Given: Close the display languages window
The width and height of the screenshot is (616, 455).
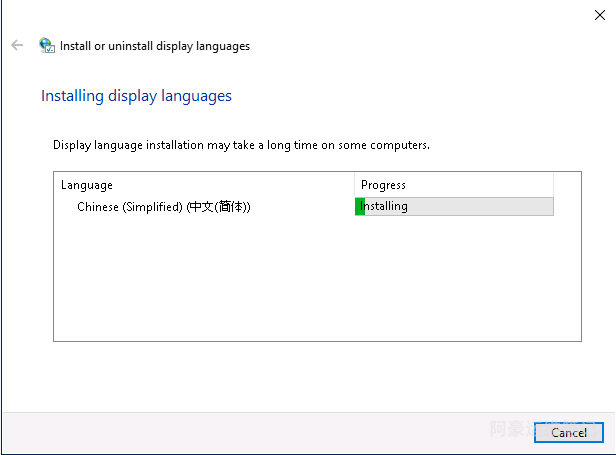Looking at the screenshot, I should click(x=598, y=14).
